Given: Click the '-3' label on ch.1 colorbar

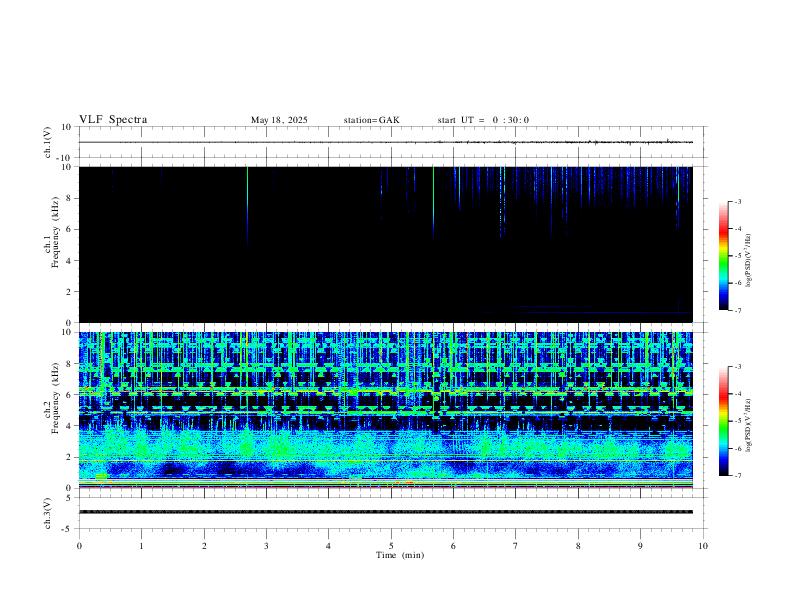Looking at the screenshot, I should [737, 201].
